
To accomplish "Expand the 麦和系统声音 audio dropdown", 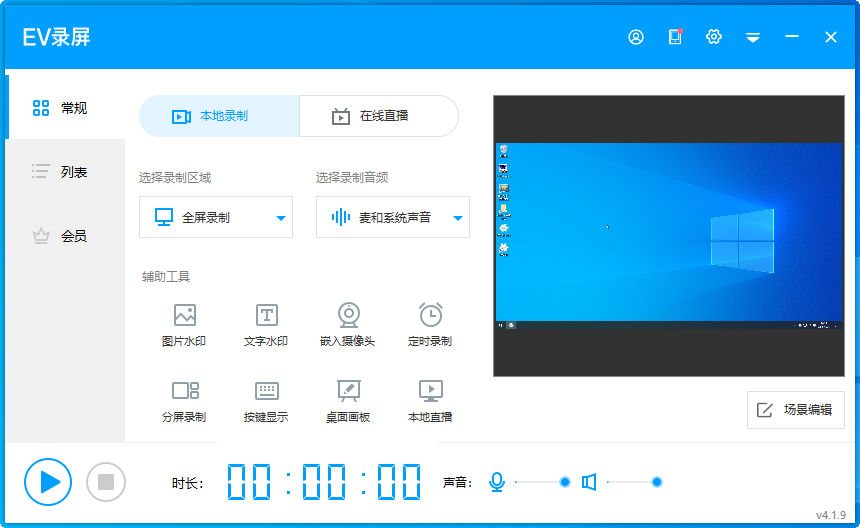I will (393, 217).
